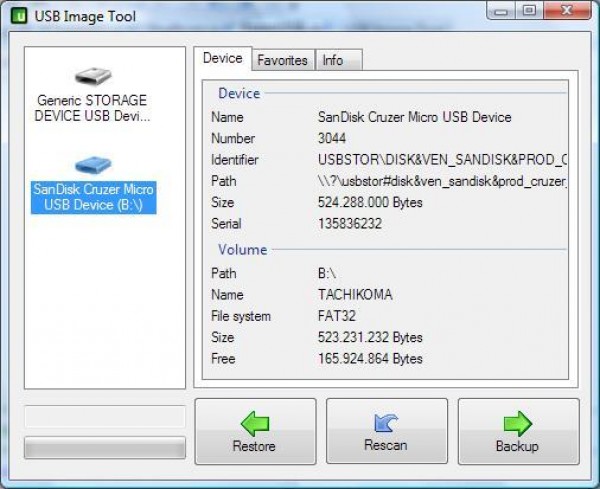The height and width of the screenshot is (489, 600).
Task: Click free space value 165.924.864 Bytes
Action: click(x=370, y=359)
